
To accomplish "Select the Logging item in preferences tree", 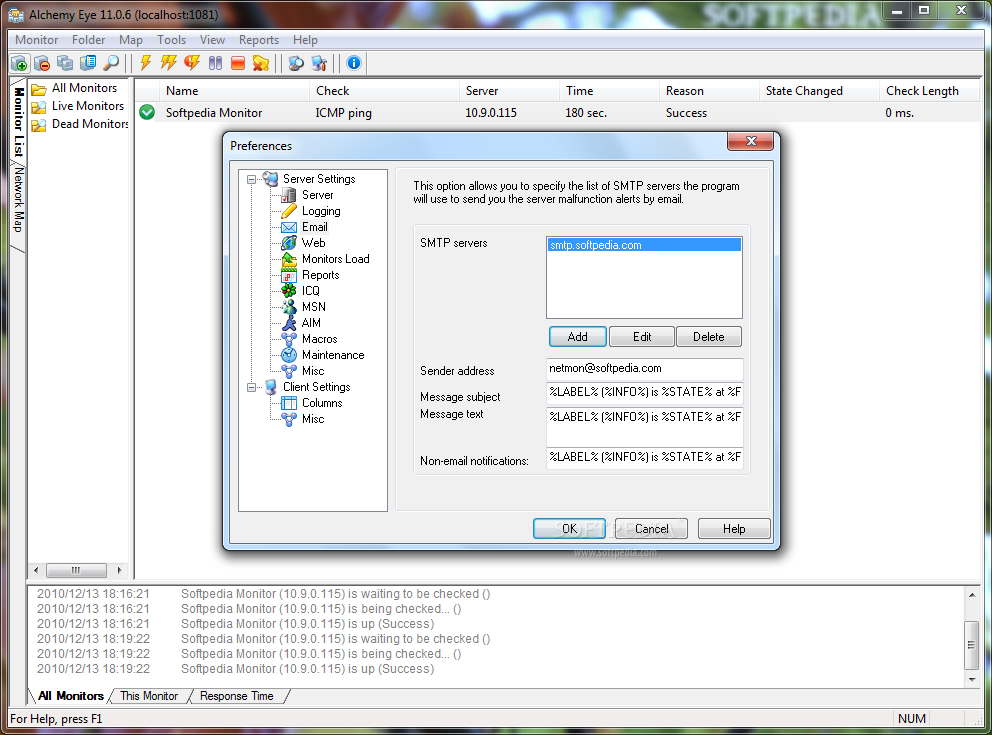I will (x=321, y=211).
